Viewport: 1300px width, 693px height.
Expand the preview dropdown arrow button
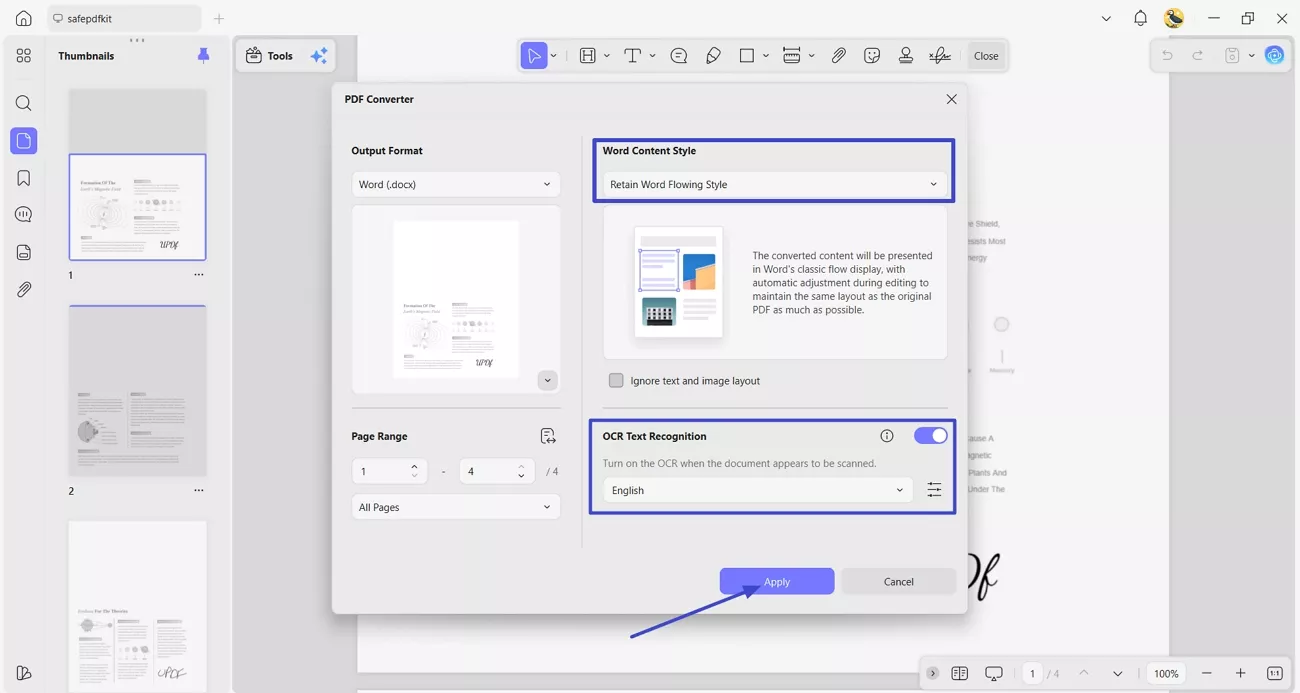pyautogui.click(x=547, y=380)
